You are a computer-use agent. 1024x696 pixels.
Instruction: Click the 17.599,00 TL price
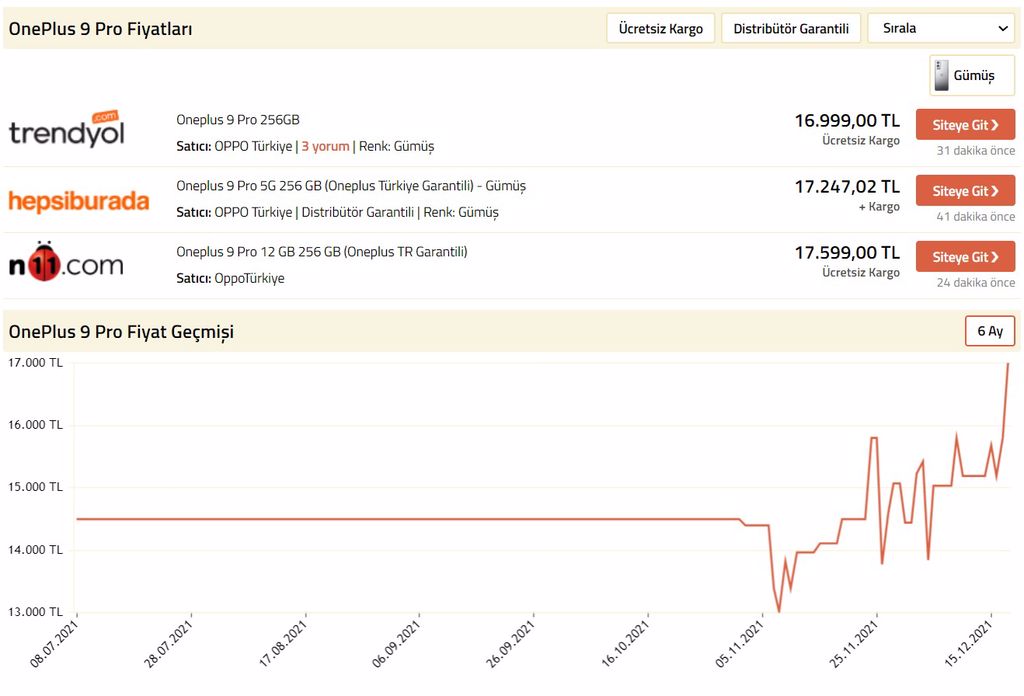[x=847, y=253]
